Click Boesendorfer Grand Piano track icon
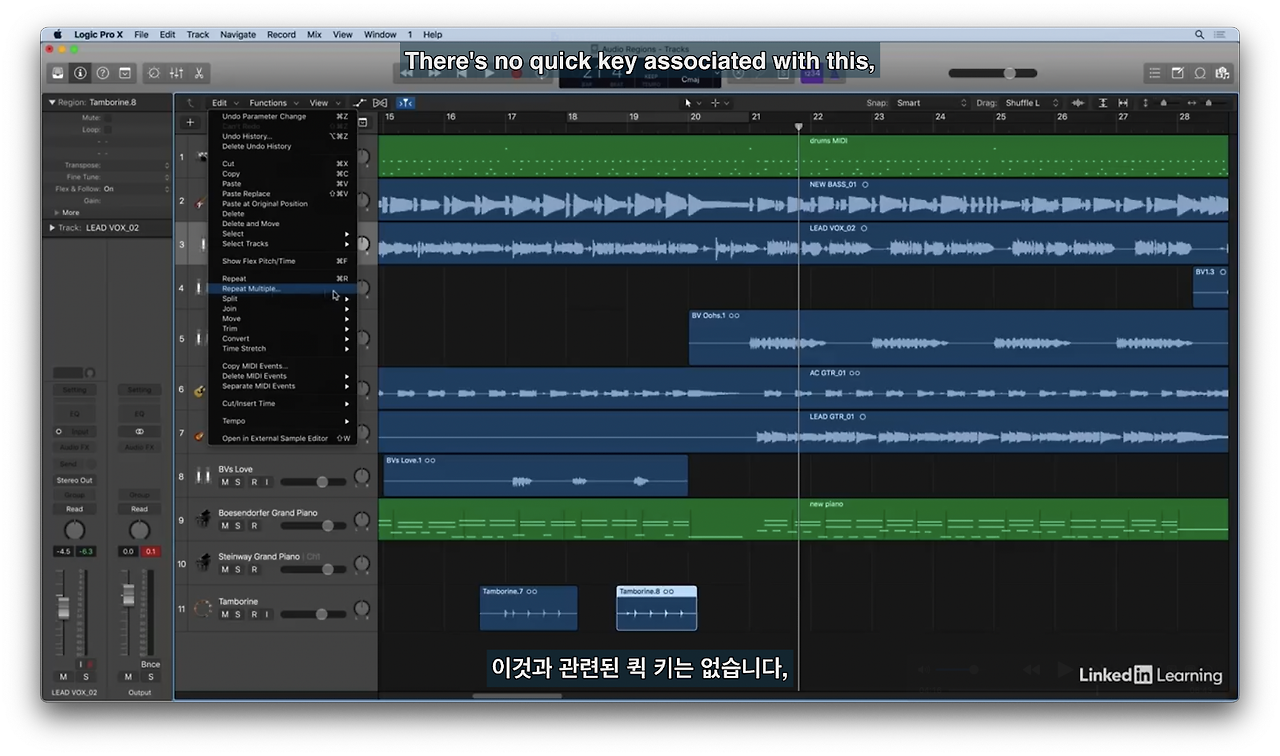Image resolution: width=1280 pixels, height=756 pixels. (x=203, y=520)
